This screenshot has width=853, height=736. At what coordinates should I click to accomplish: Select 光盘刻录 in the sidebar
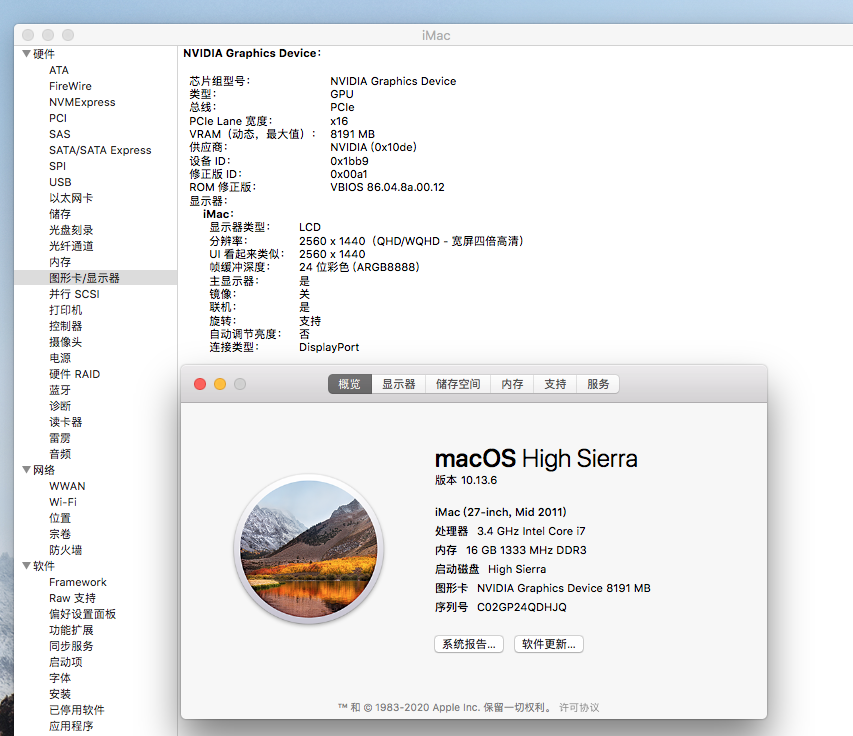[x=71, y=230]
